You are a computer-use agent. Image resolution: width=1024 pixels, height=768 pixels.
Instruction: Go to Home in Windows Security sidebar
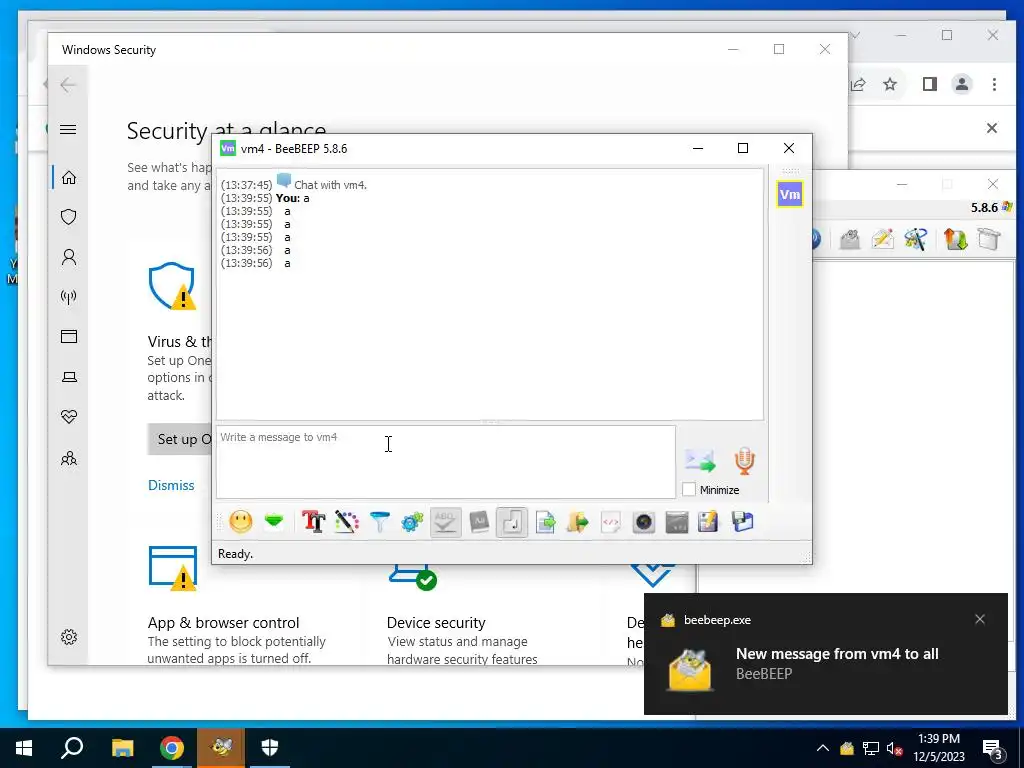[x=69, y=178]
